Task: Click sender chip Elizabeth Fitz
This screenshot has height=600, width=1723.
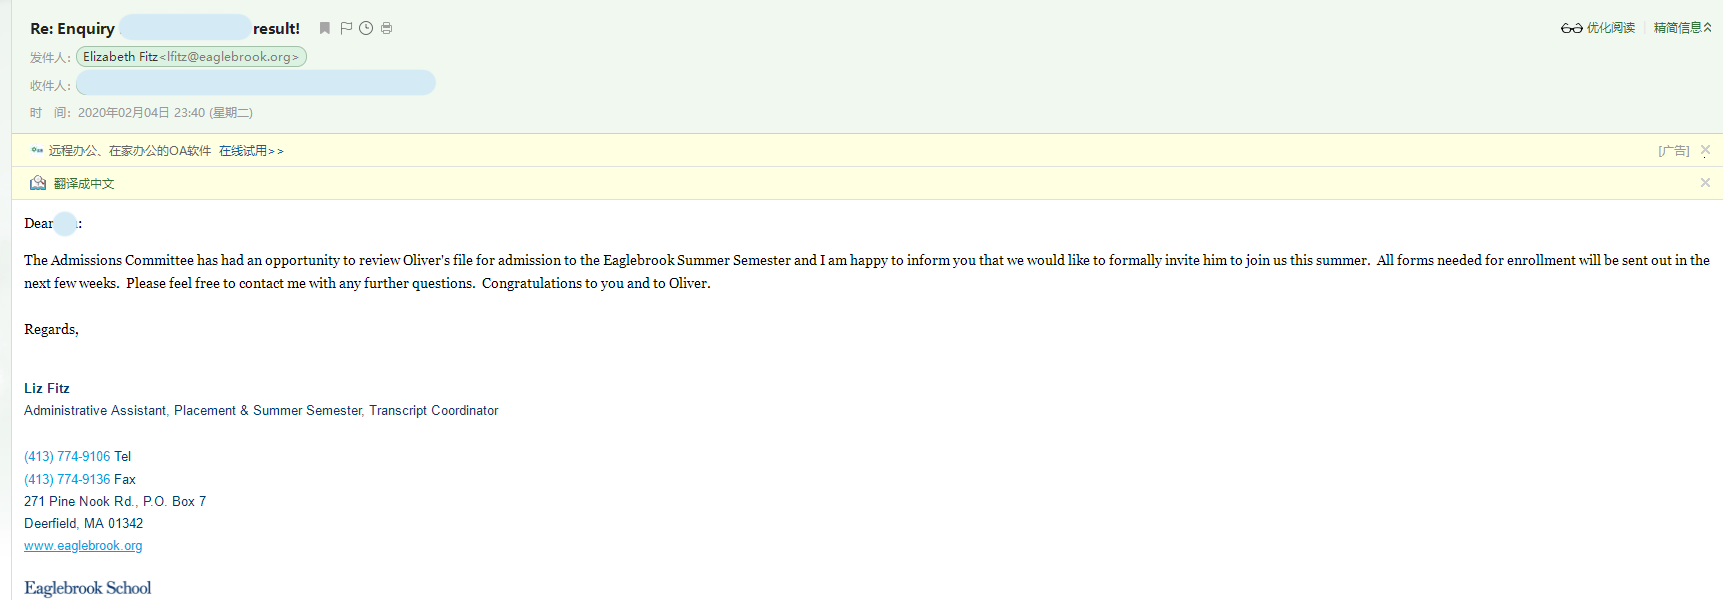Action: pyautogui.click(x=191, y=57)
